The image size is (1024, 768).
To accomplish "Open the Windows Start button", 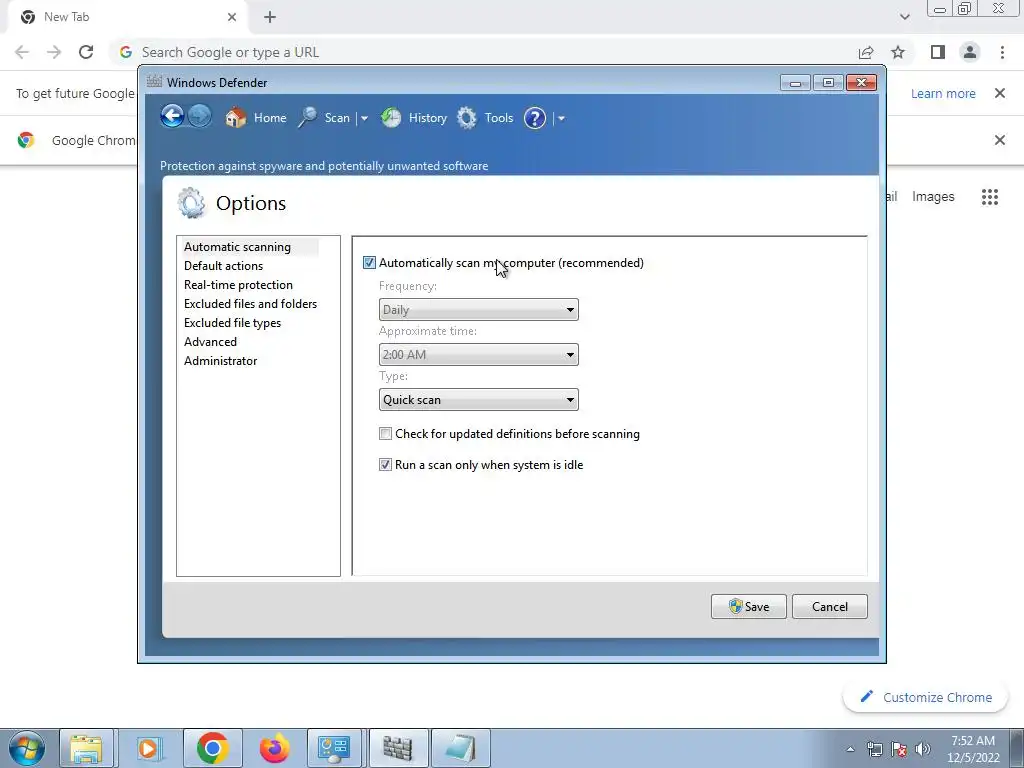I will pyautogui.click(x=26, y=748).
